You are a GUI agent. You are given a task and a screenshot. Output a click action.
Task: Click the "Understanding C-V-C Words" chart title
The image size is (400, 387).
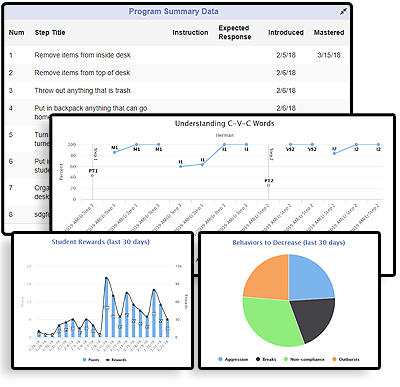coord(225,124)
